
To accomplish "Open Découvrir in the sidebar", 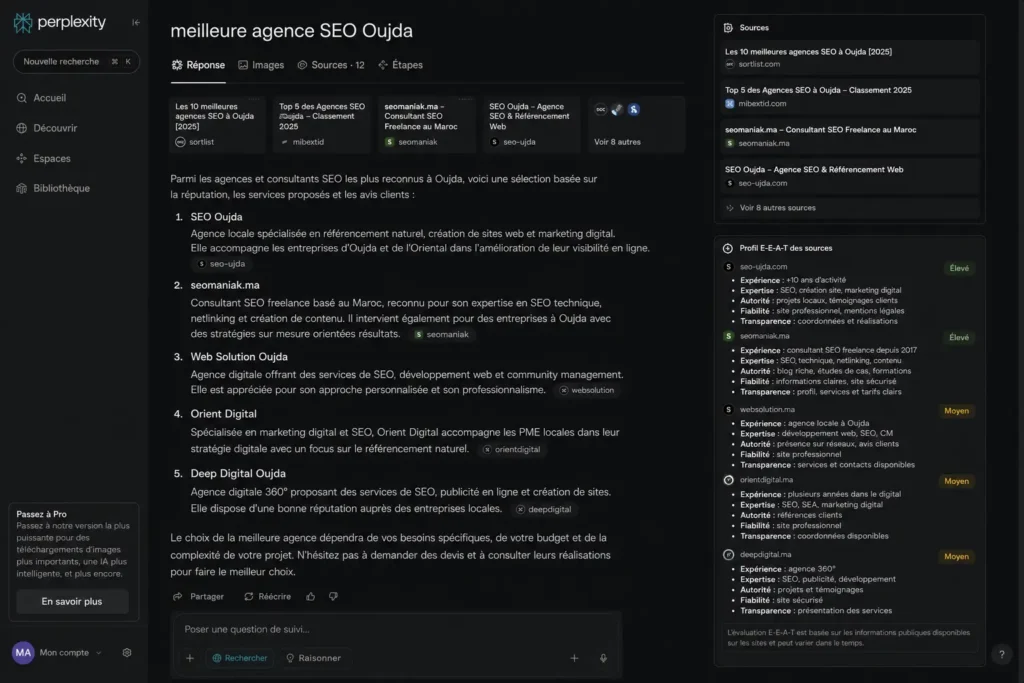I will [x=47, y=128].
